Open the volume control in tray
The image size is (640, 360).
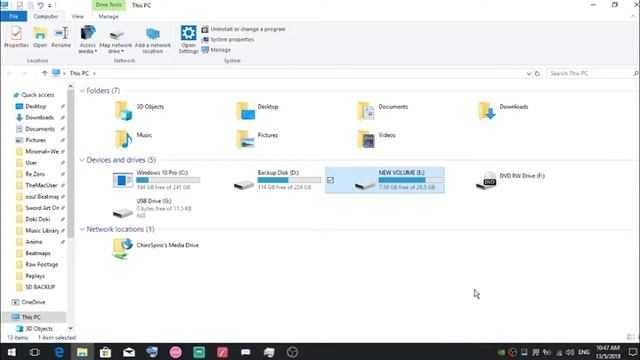[570, 352]
